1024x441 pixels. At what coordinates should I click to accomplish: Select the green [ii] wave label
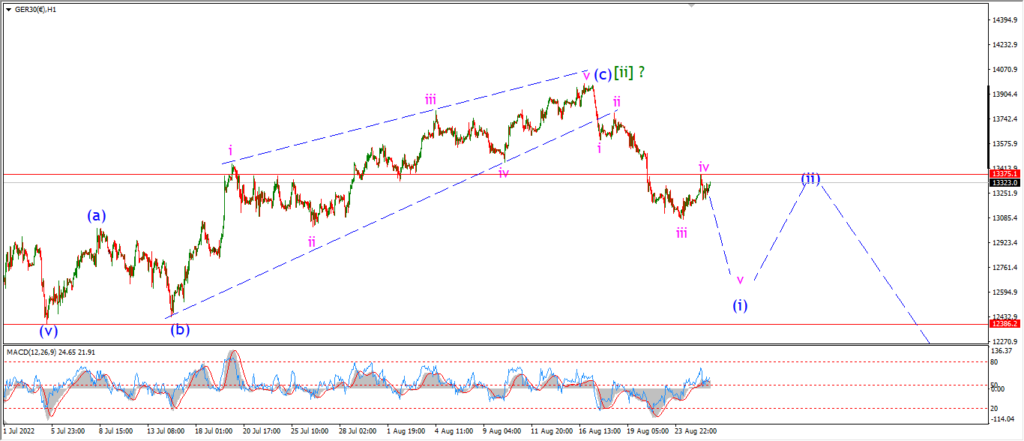tap(624, 73)
